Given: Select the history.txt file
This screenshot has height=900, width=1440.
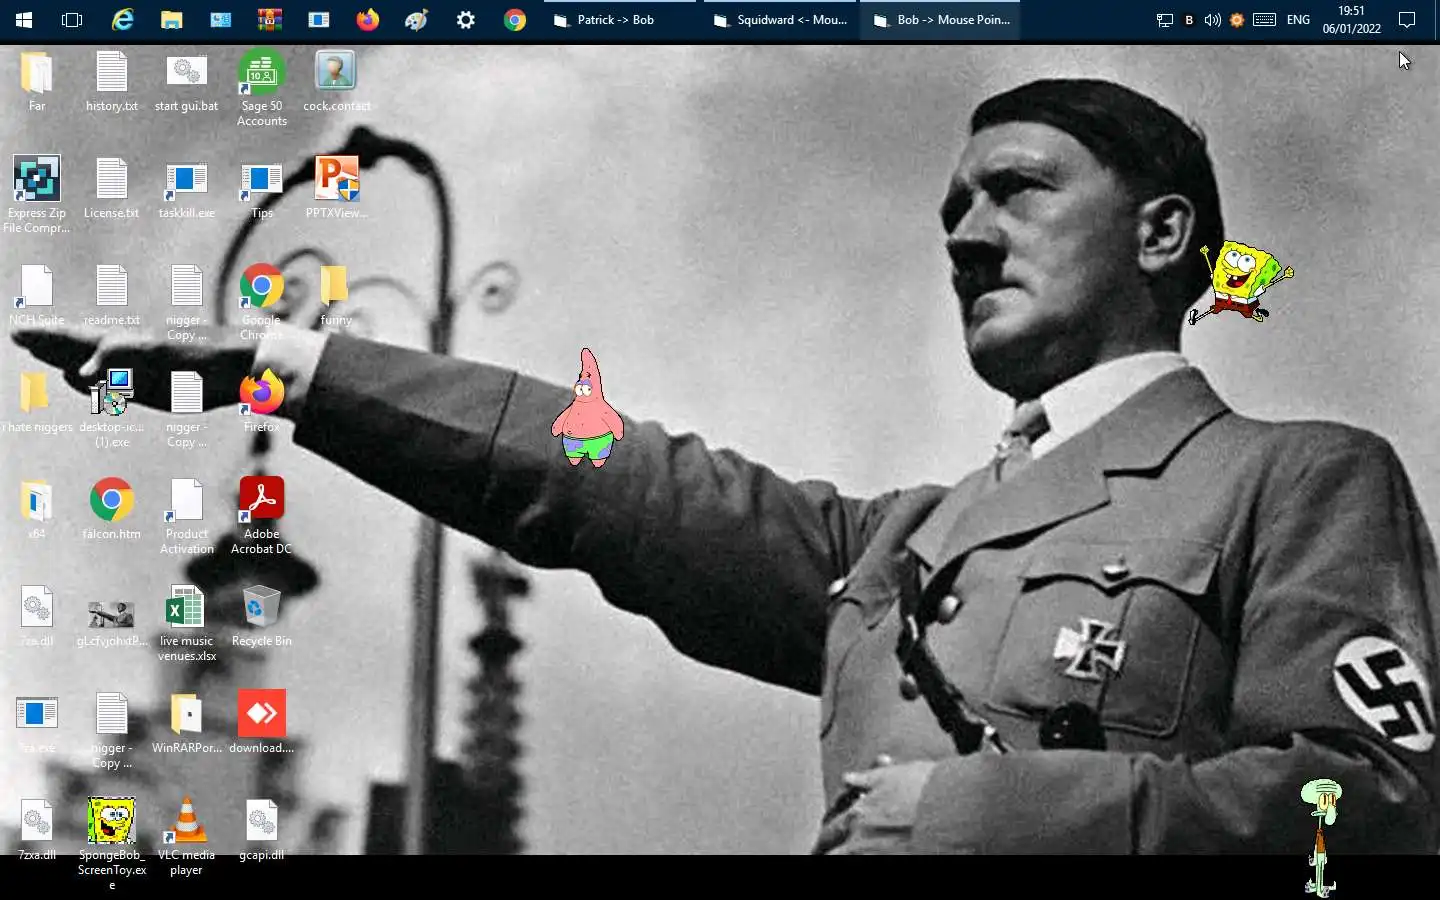Looking at the screenshot, I should (x=112, y=82).
